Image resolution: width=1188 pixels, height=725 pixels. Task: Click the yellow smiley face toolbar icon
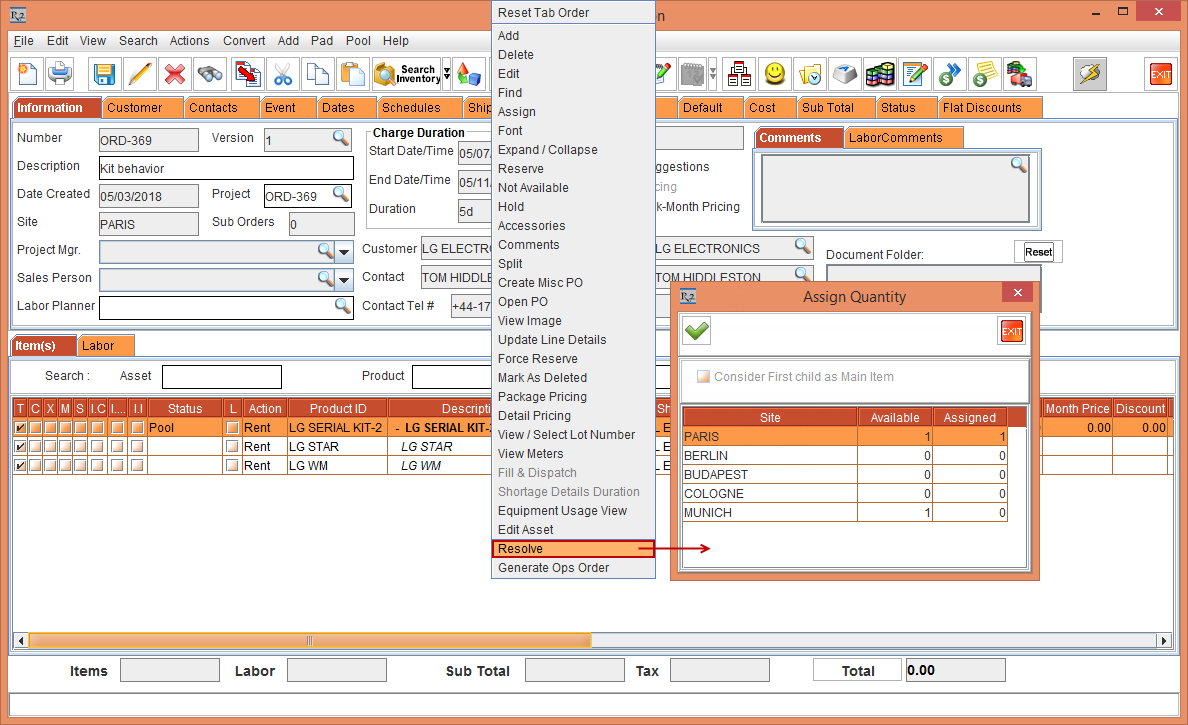pos(774,74)
